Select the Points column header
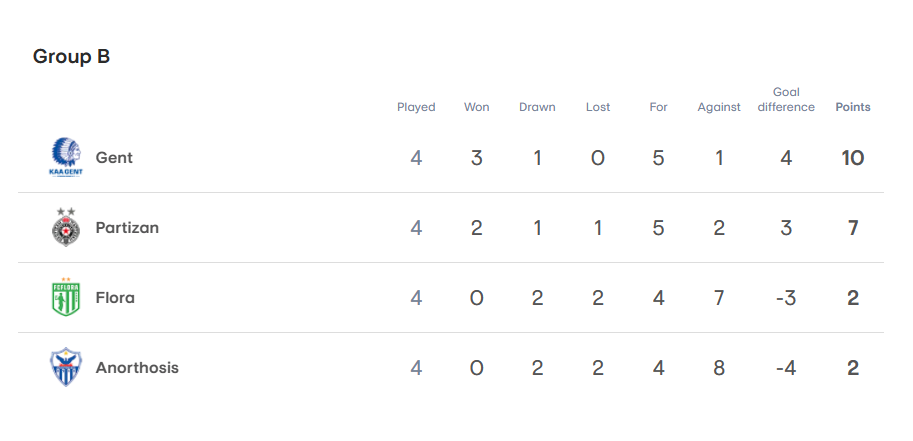Image resolution: width=913 pixels, height=441 pixels. pyautogui.click(x=853, y=107)
